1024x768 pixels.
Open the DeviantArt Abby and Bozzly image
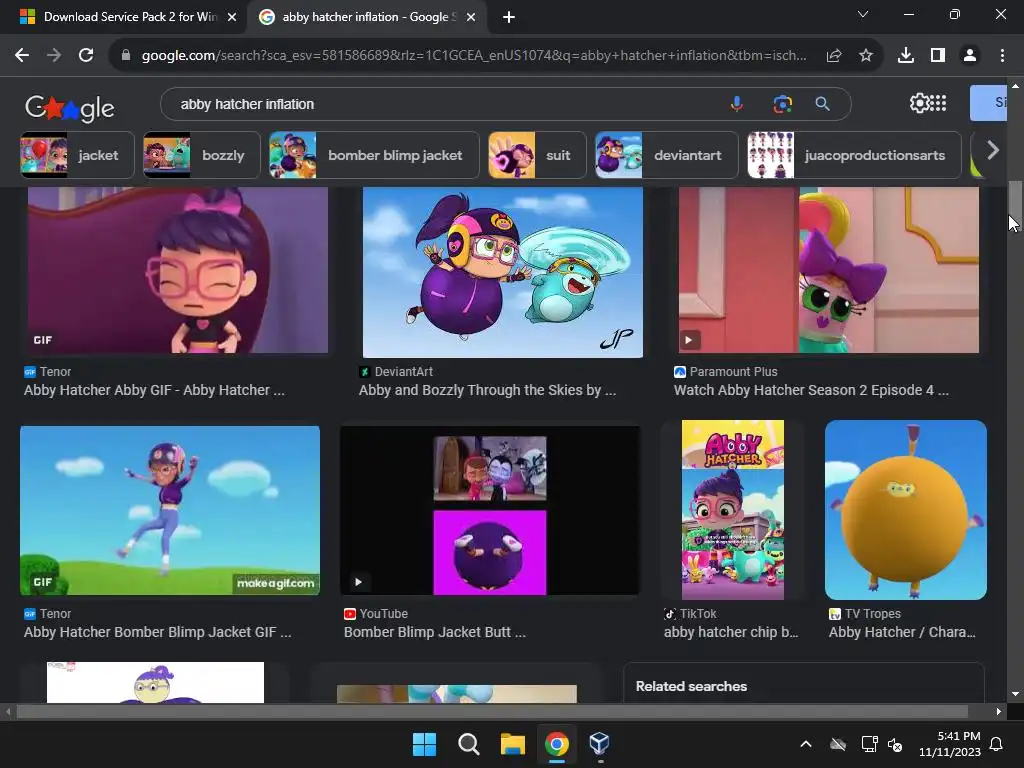503,272
